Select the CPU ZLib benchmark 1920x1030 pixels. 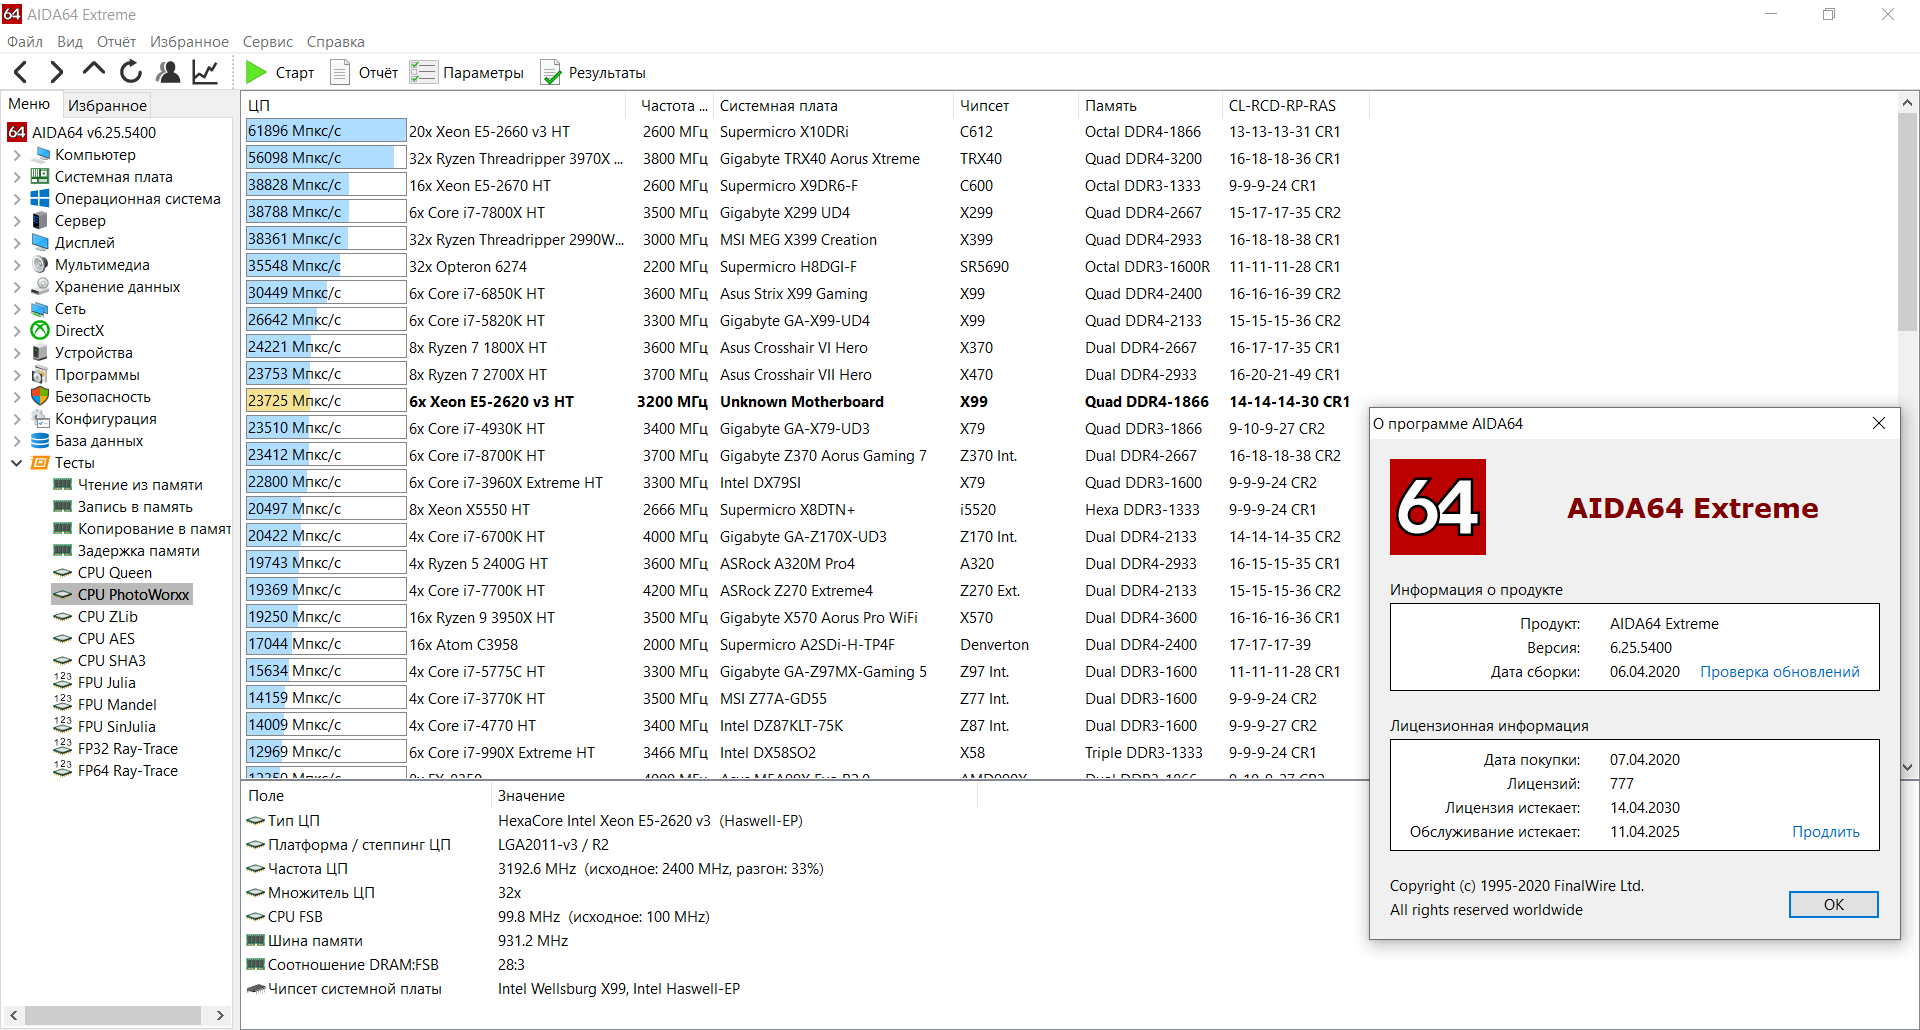[x=108, y=617]
